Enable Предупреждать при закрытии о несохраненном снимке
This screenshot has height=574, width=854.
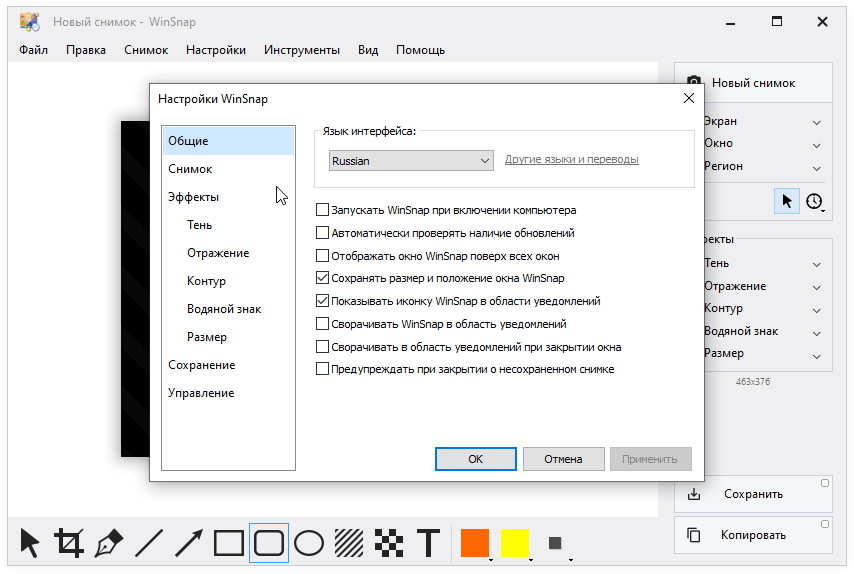(x=322, y=369)
